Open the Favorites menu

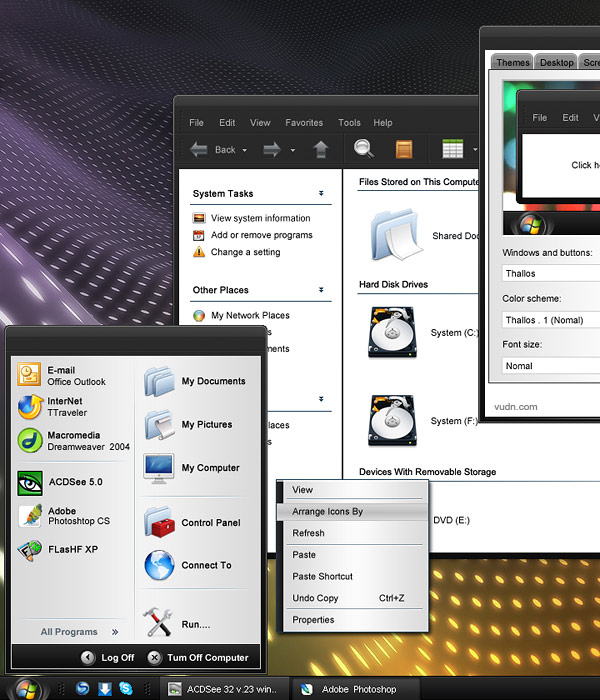304,122
